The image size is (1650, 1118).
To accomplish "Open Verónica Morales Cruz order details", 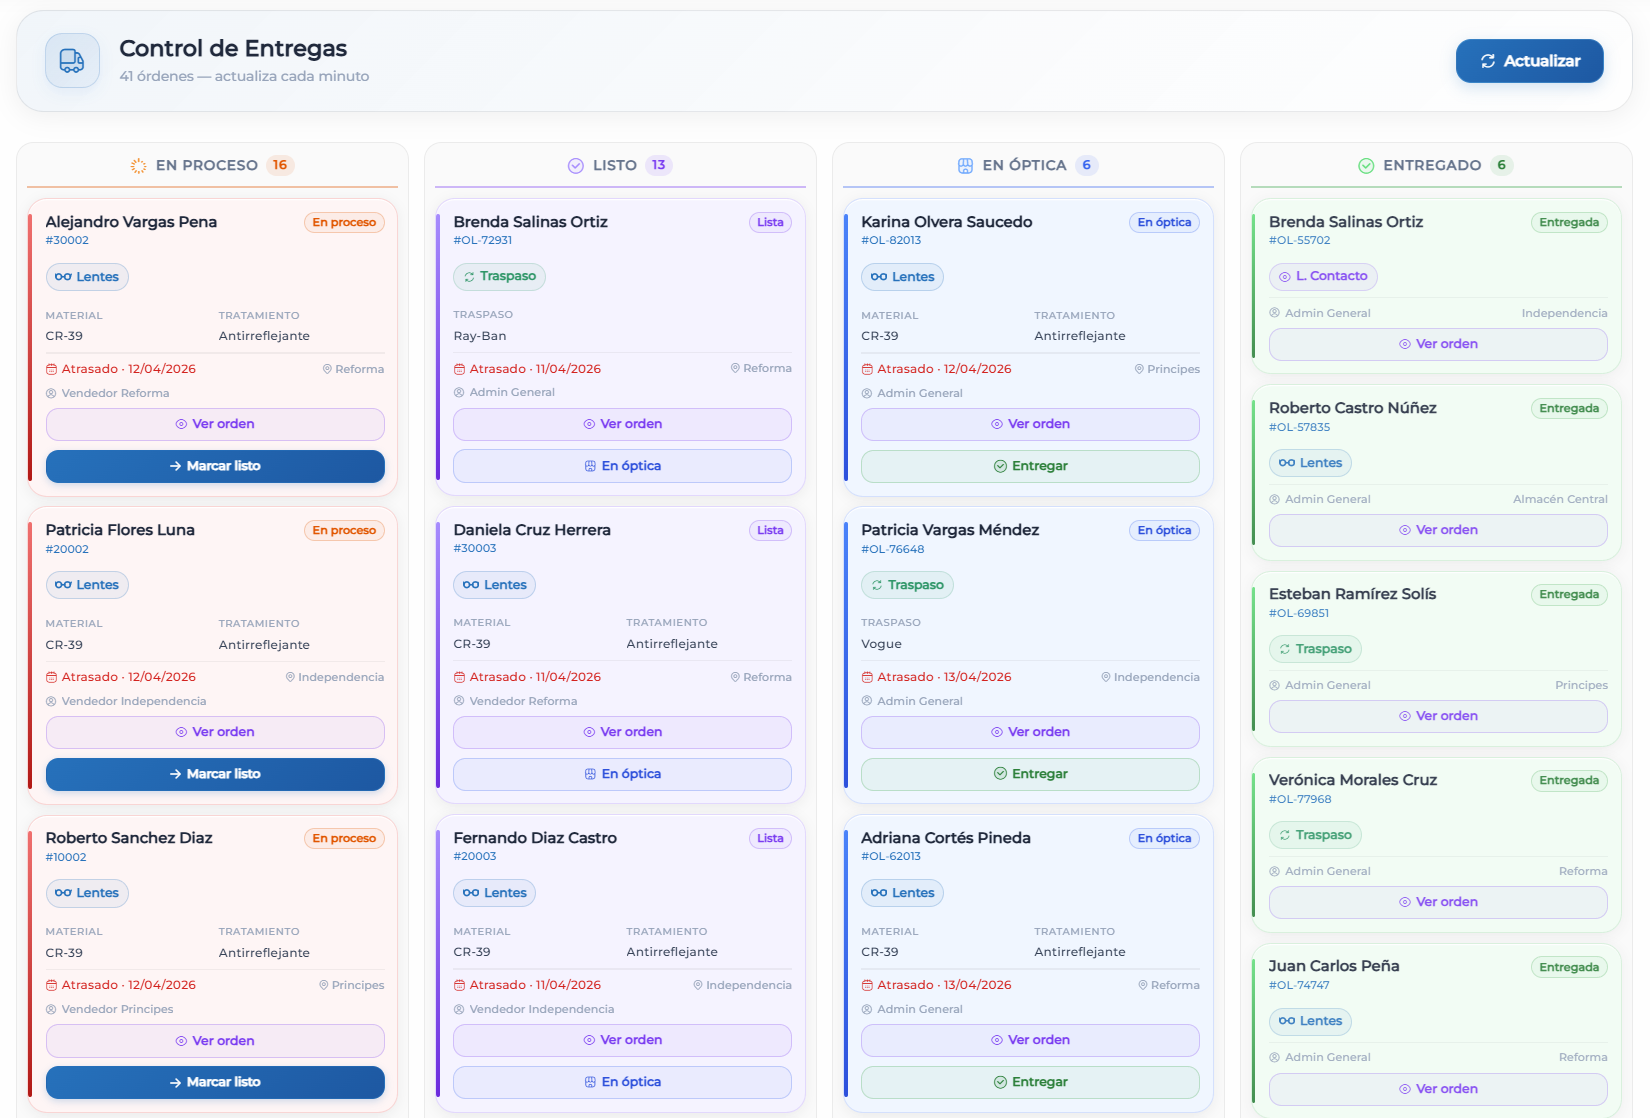I will 1438,902.
